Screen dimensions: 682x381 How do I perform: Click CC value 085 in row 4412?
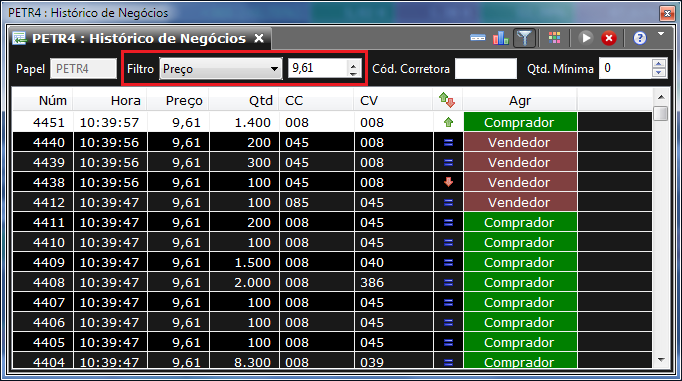(317, 202)
